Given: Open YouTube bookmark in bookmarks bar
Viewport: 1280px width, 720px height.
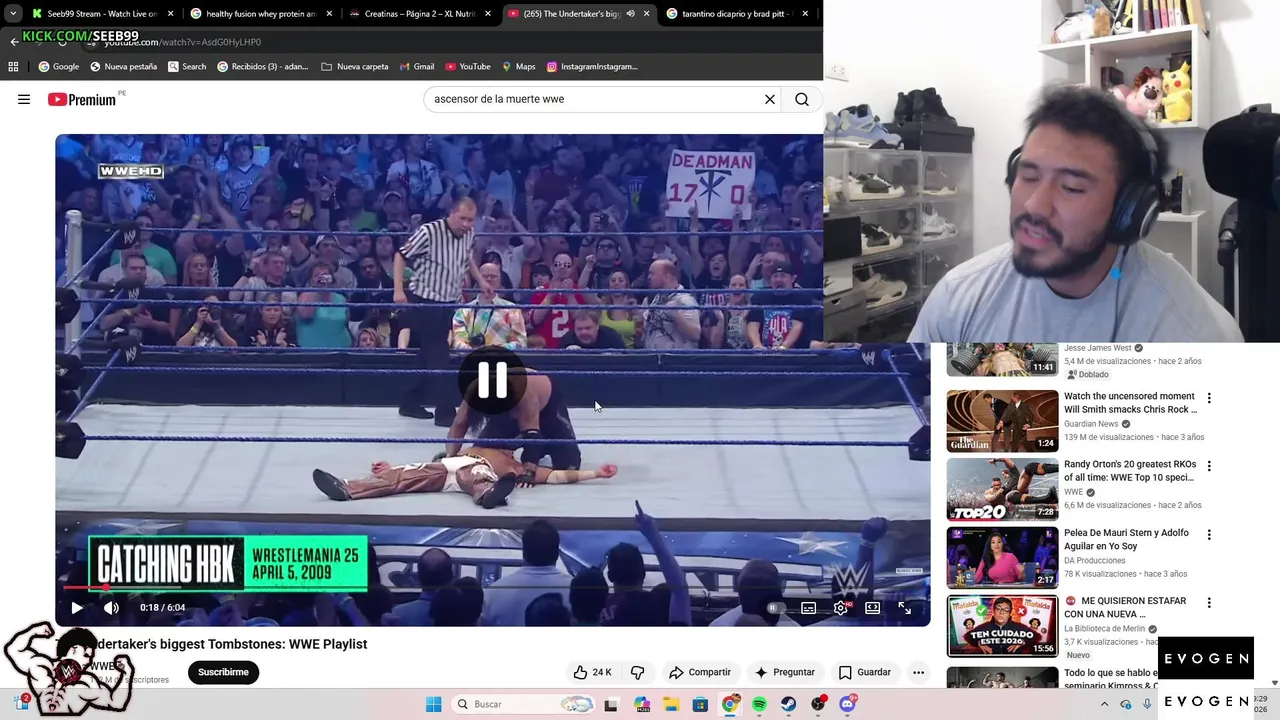Looking at the screenshot, I should 468,67.
